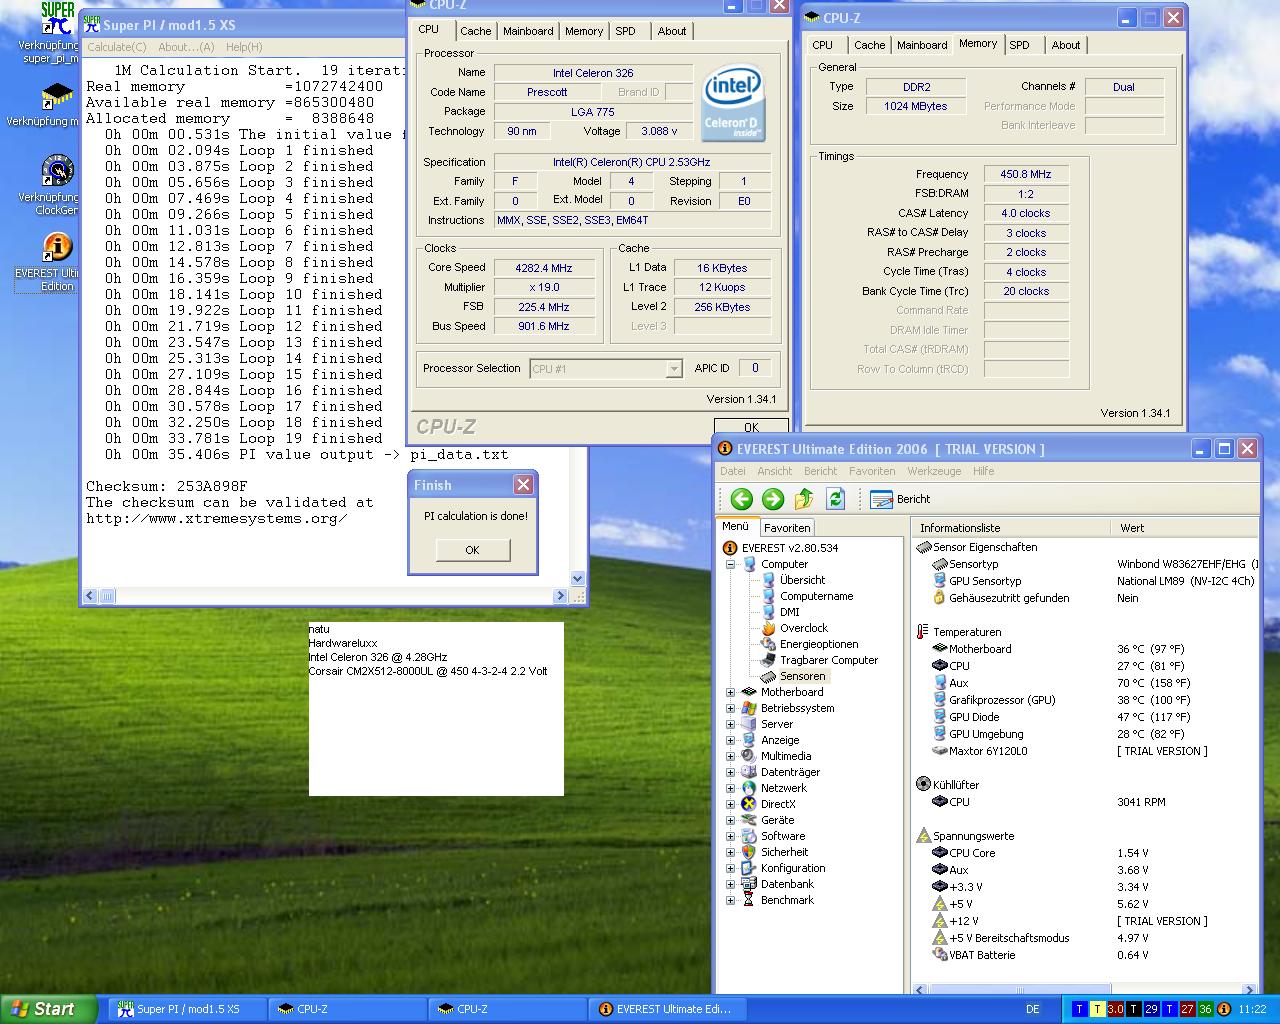Click OK in the Finish dialog
This screenshot has height=1024, width=1280.
click(x=472, y=550)
